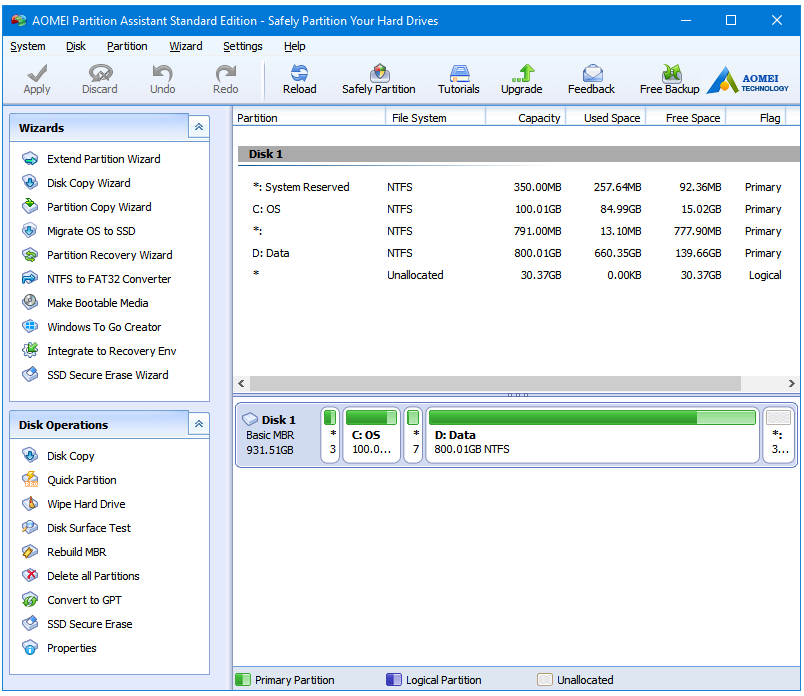The width and height of the screenshot is (804, 696).
Task: Open Tutorials from the toolbar
Action: (x=459, y=79)
